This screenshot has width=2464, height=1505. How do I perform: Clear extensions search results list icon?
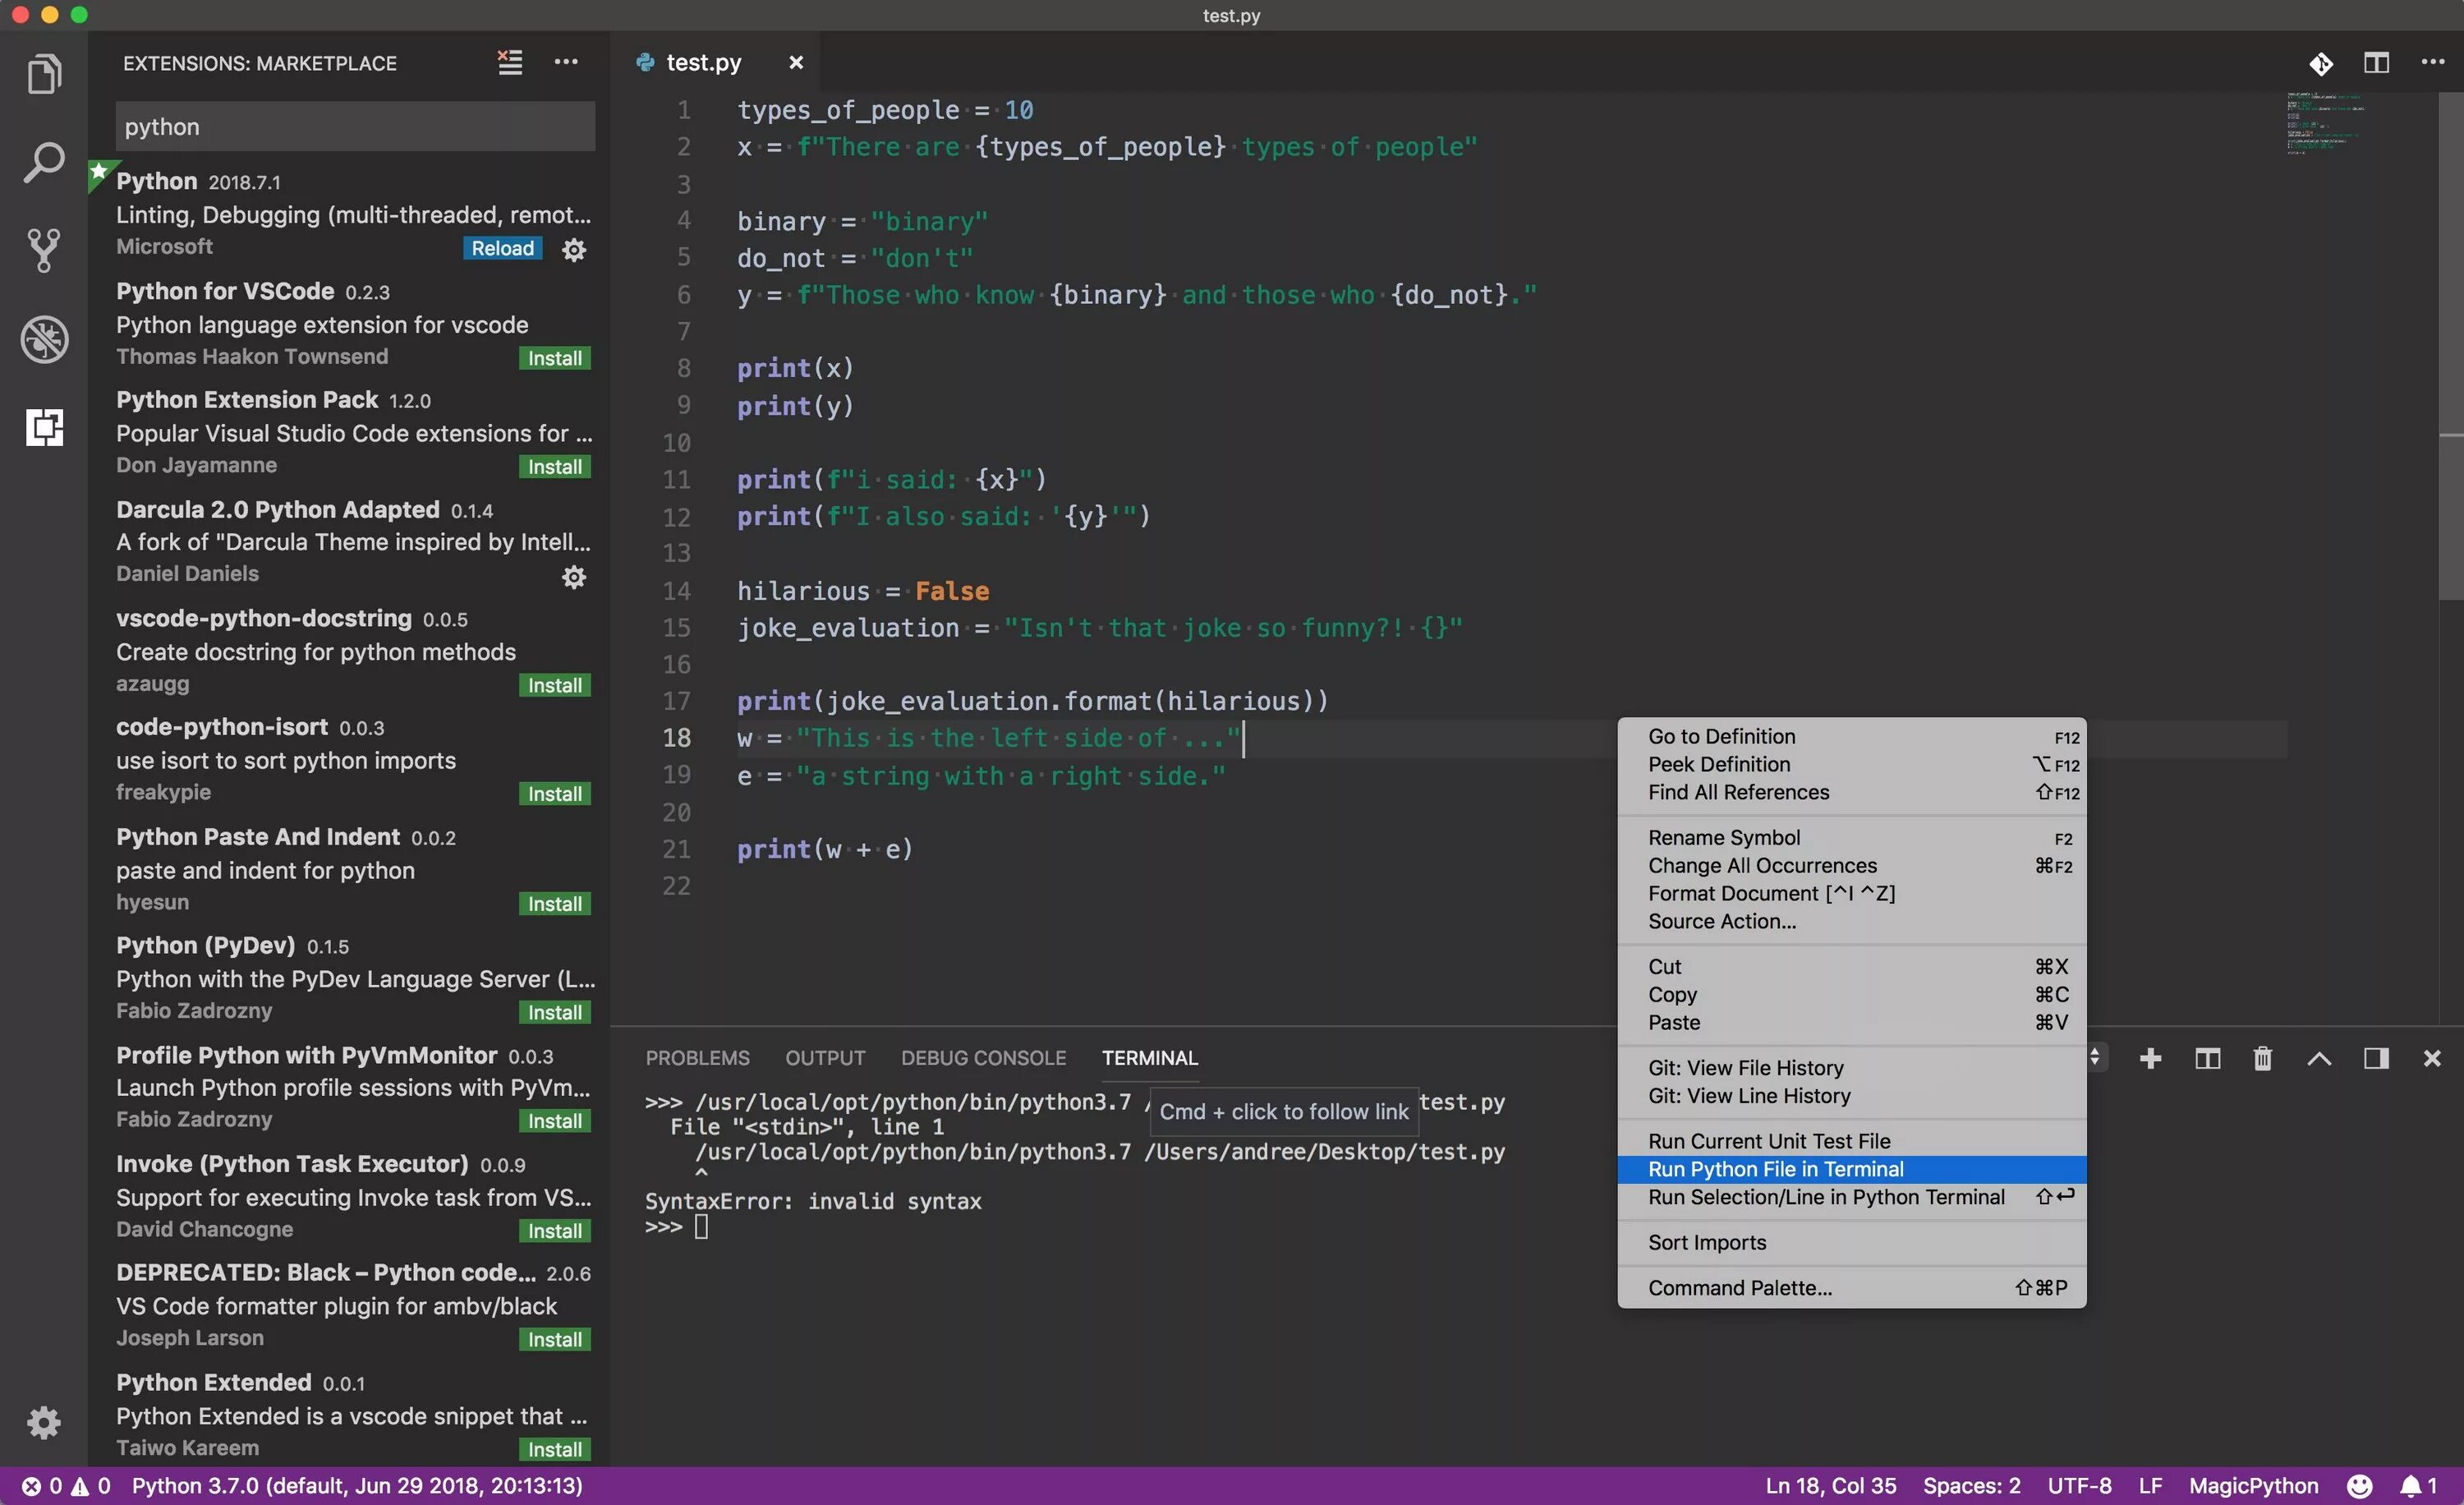pyautogui.click(x=510, y=62)
